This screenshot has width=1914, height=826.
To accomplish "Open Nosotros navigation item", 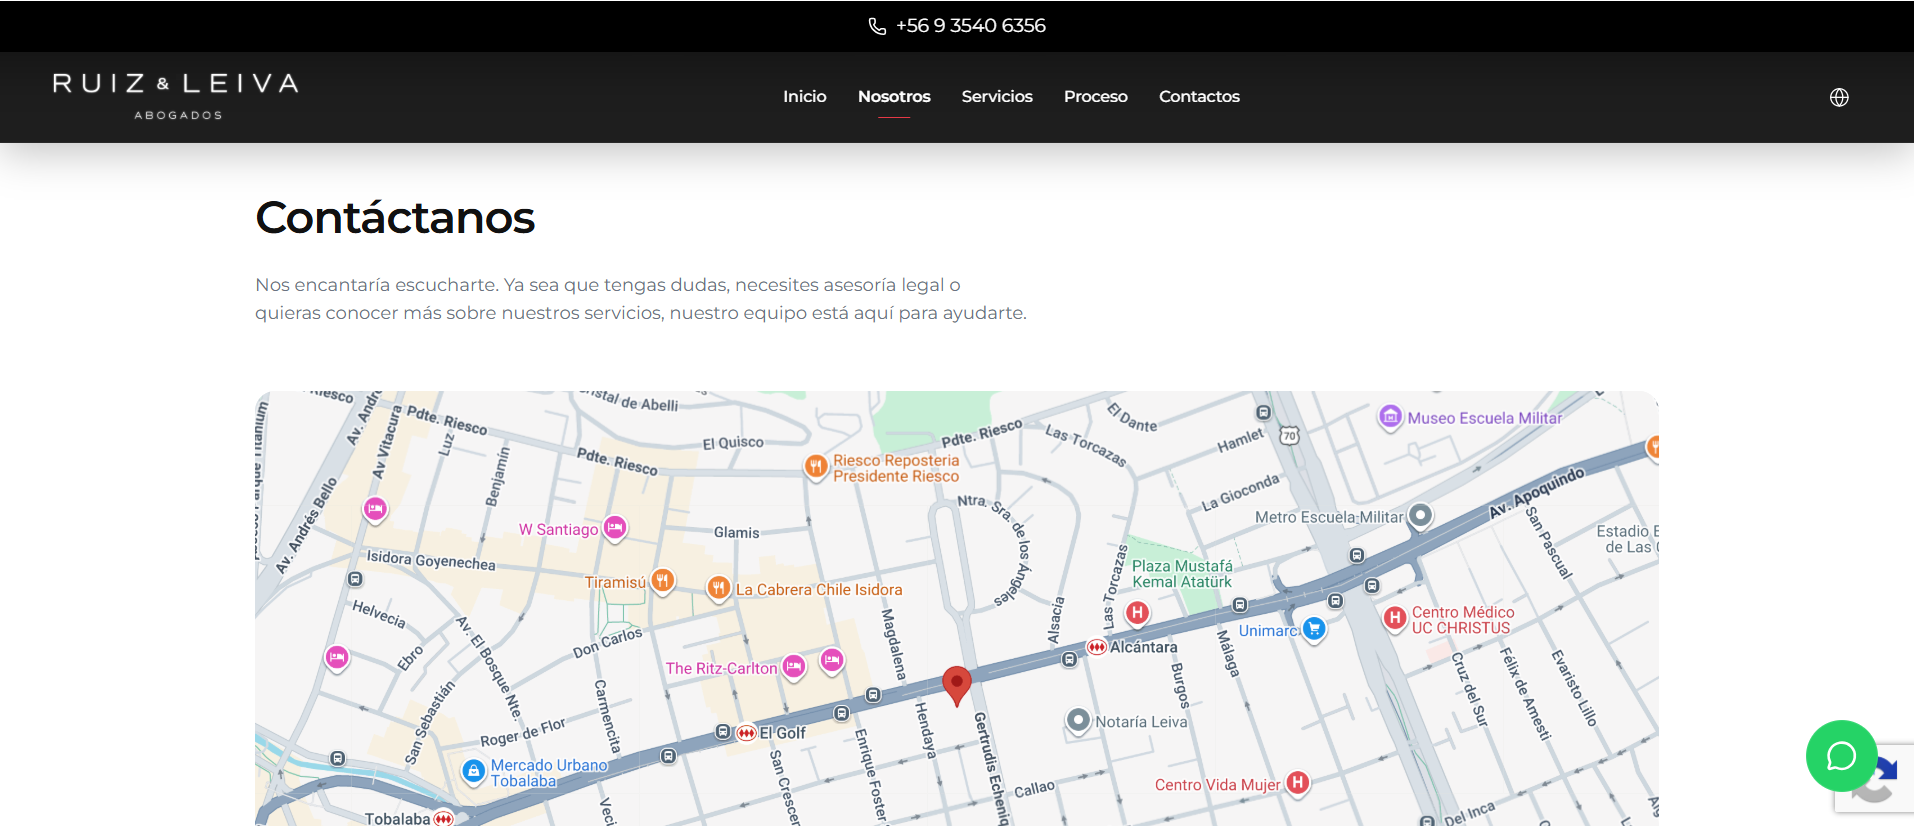I will click(x=894, y=96).
